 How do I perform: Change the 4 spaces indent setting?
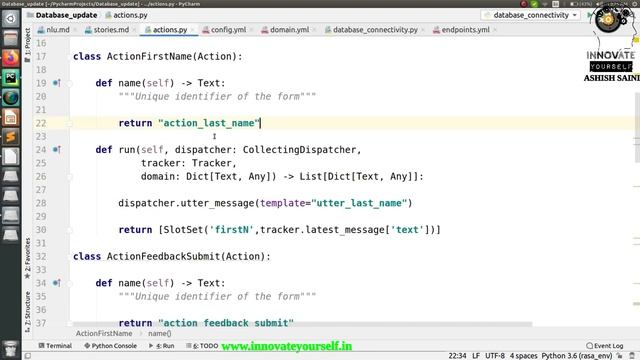click(x=523, y=356)
